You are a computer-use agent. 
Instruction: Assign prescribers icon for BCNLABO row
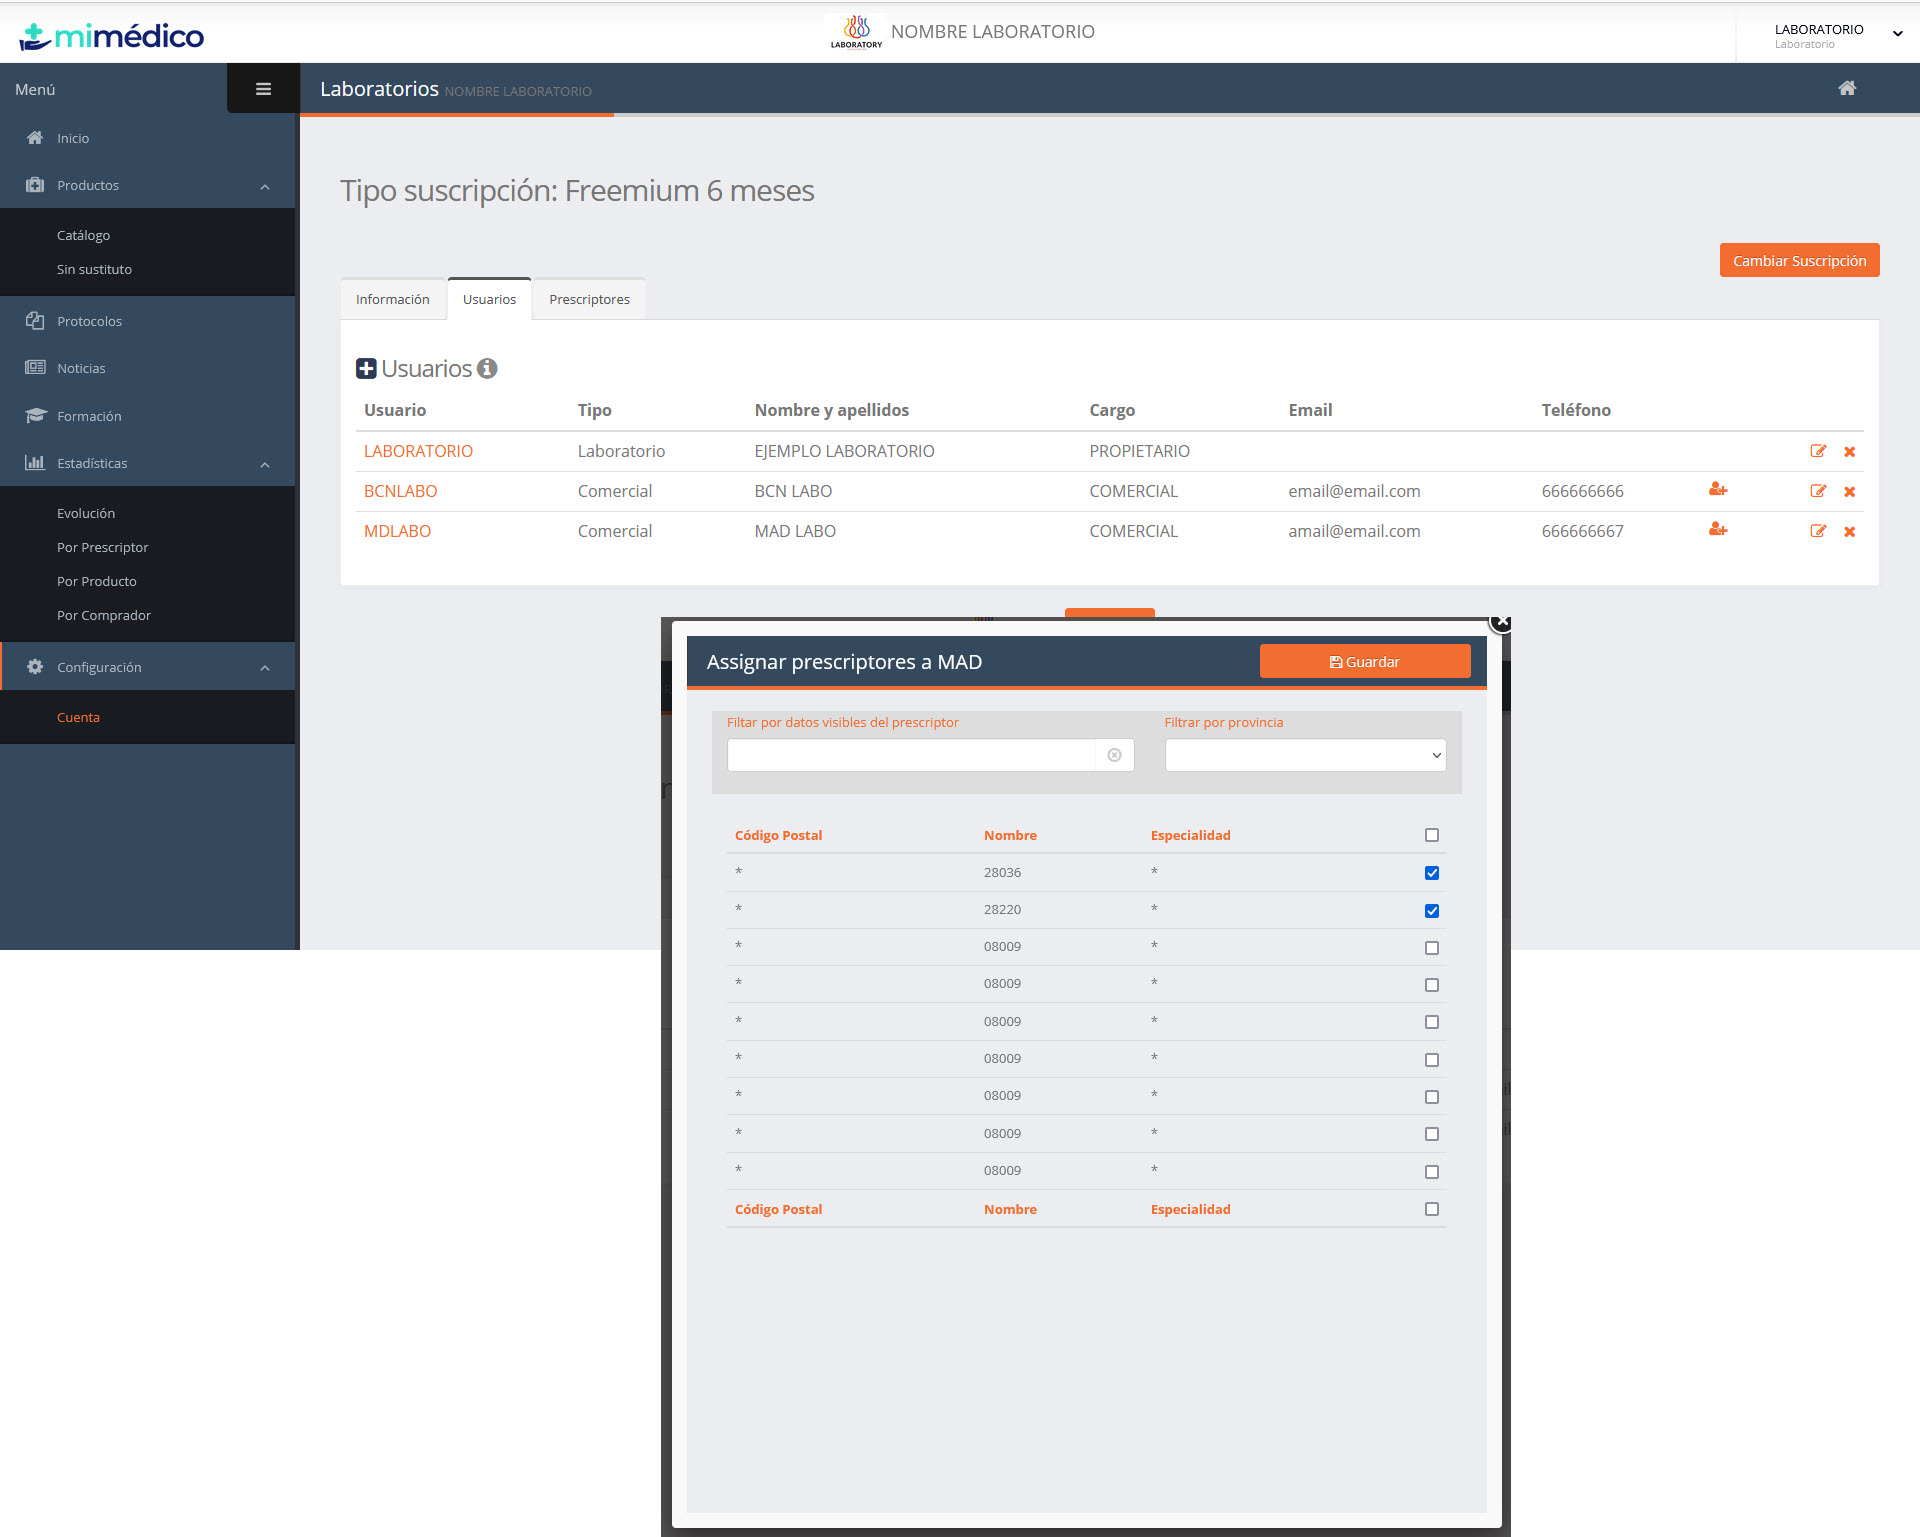pos(1718,490)
